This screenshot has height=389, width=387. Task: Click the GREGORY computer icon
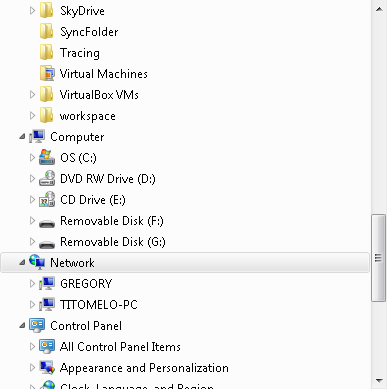click(47, 283)
